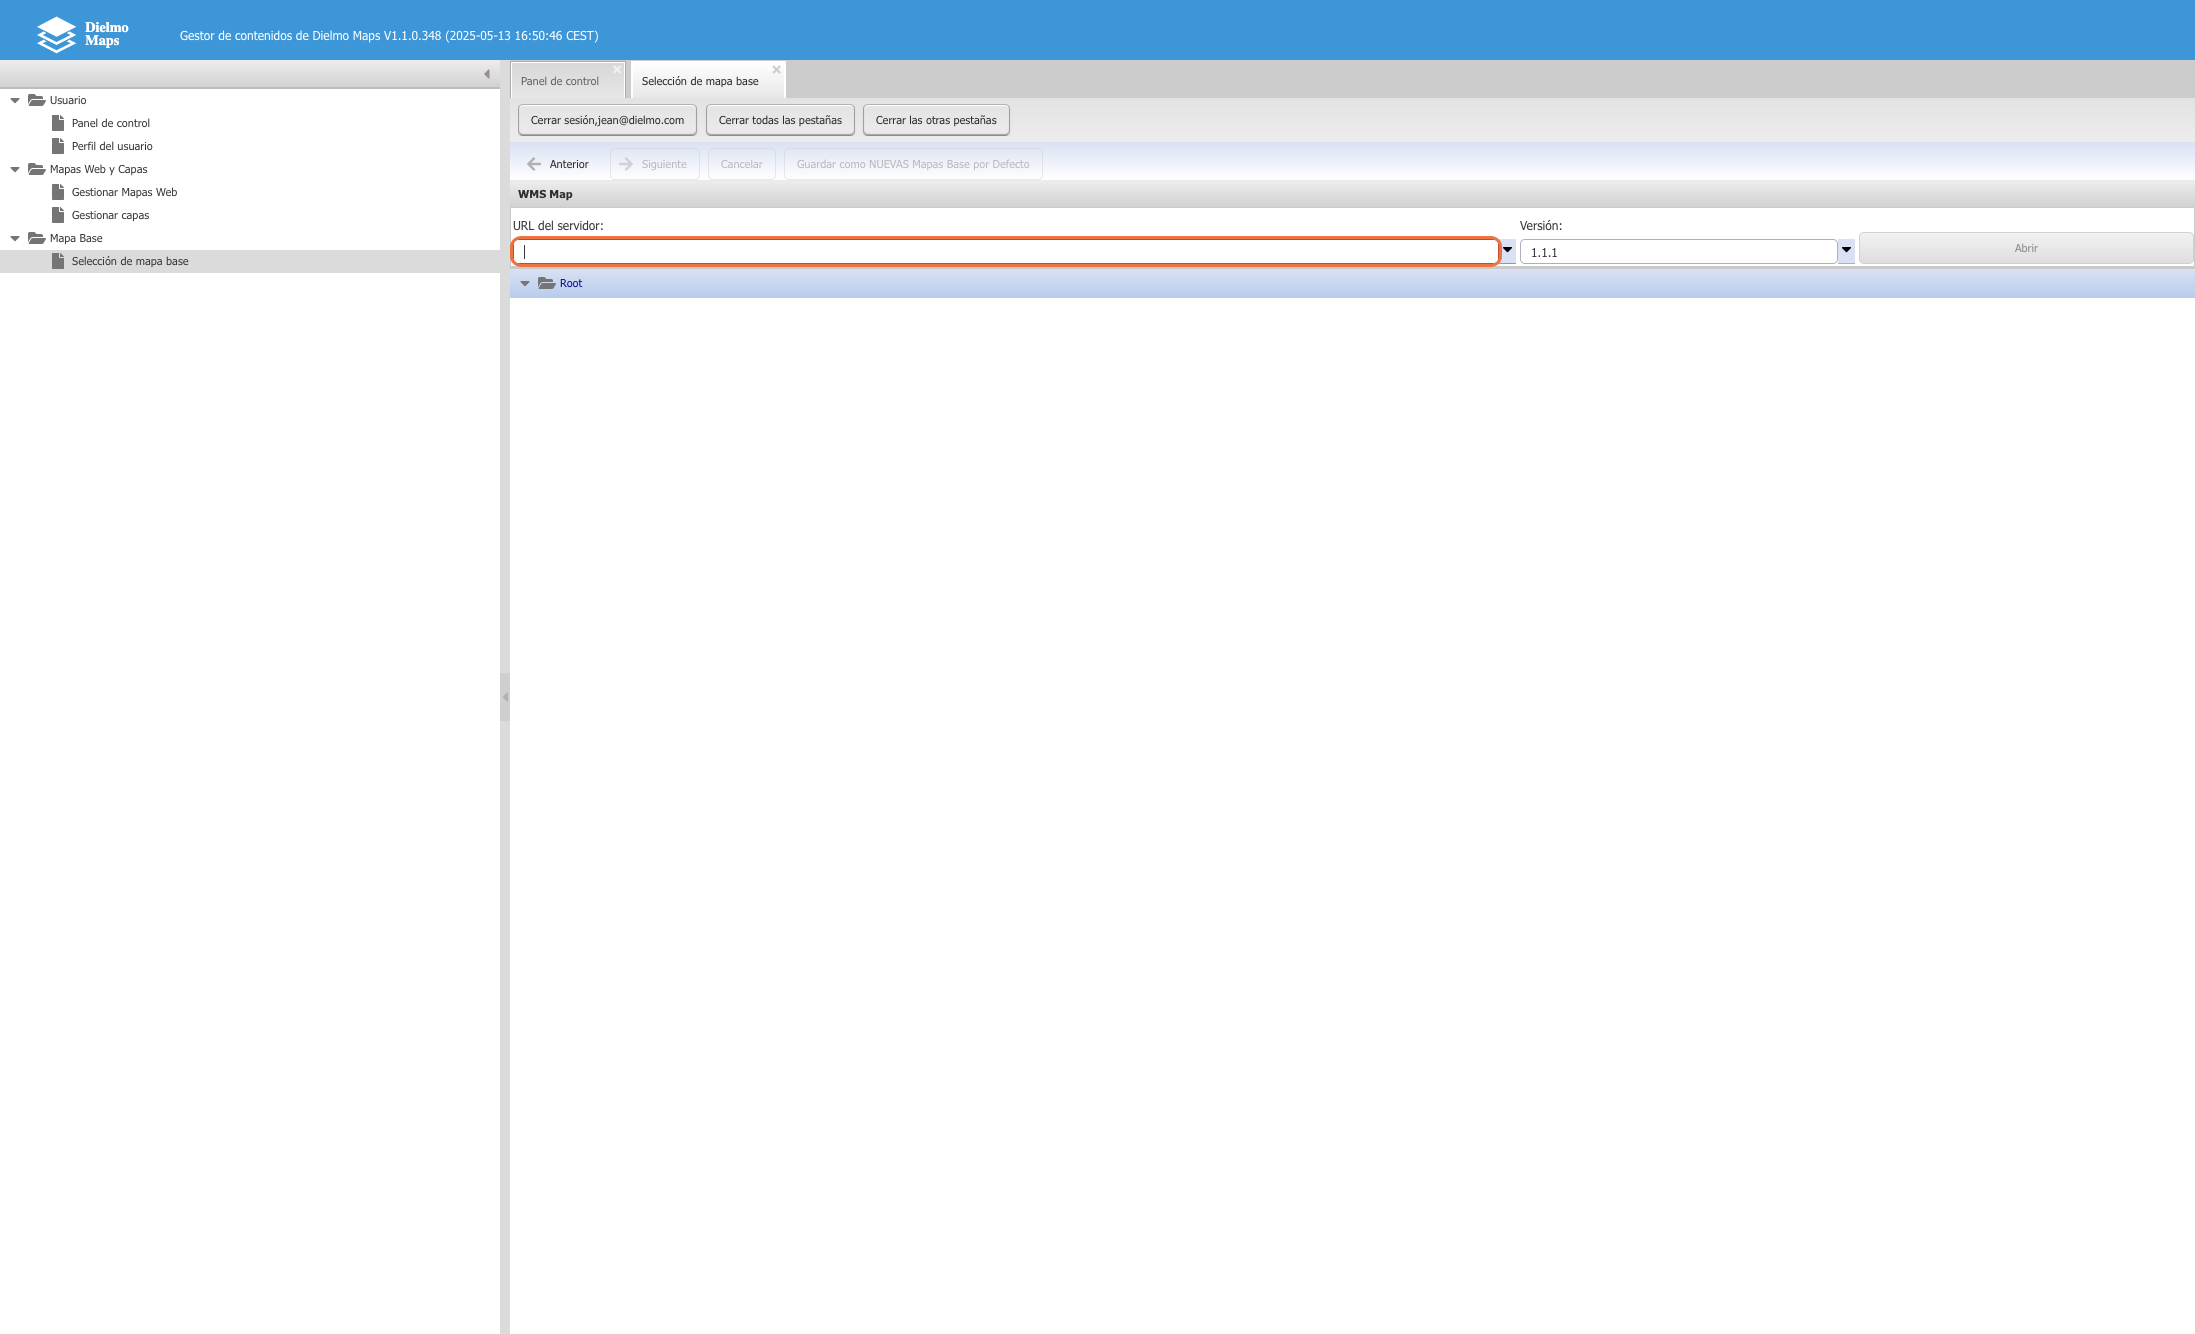Close the Panel de control tab
The image size is (2195, 1334).
(x=617, y=70)
